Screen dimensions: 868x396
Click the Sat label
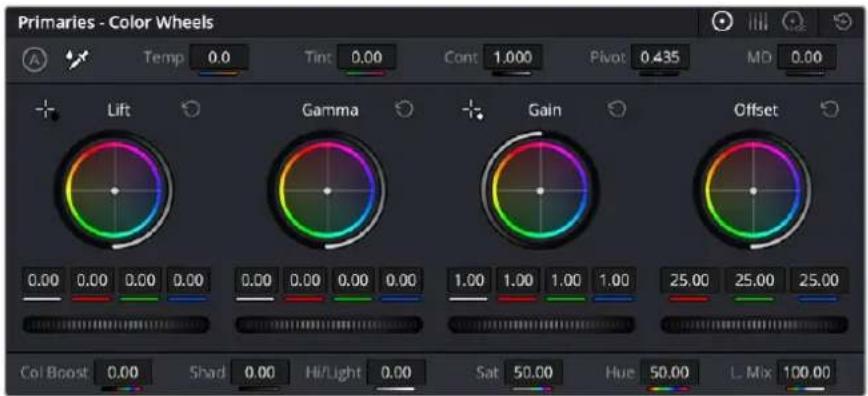[x=487, y=372]
